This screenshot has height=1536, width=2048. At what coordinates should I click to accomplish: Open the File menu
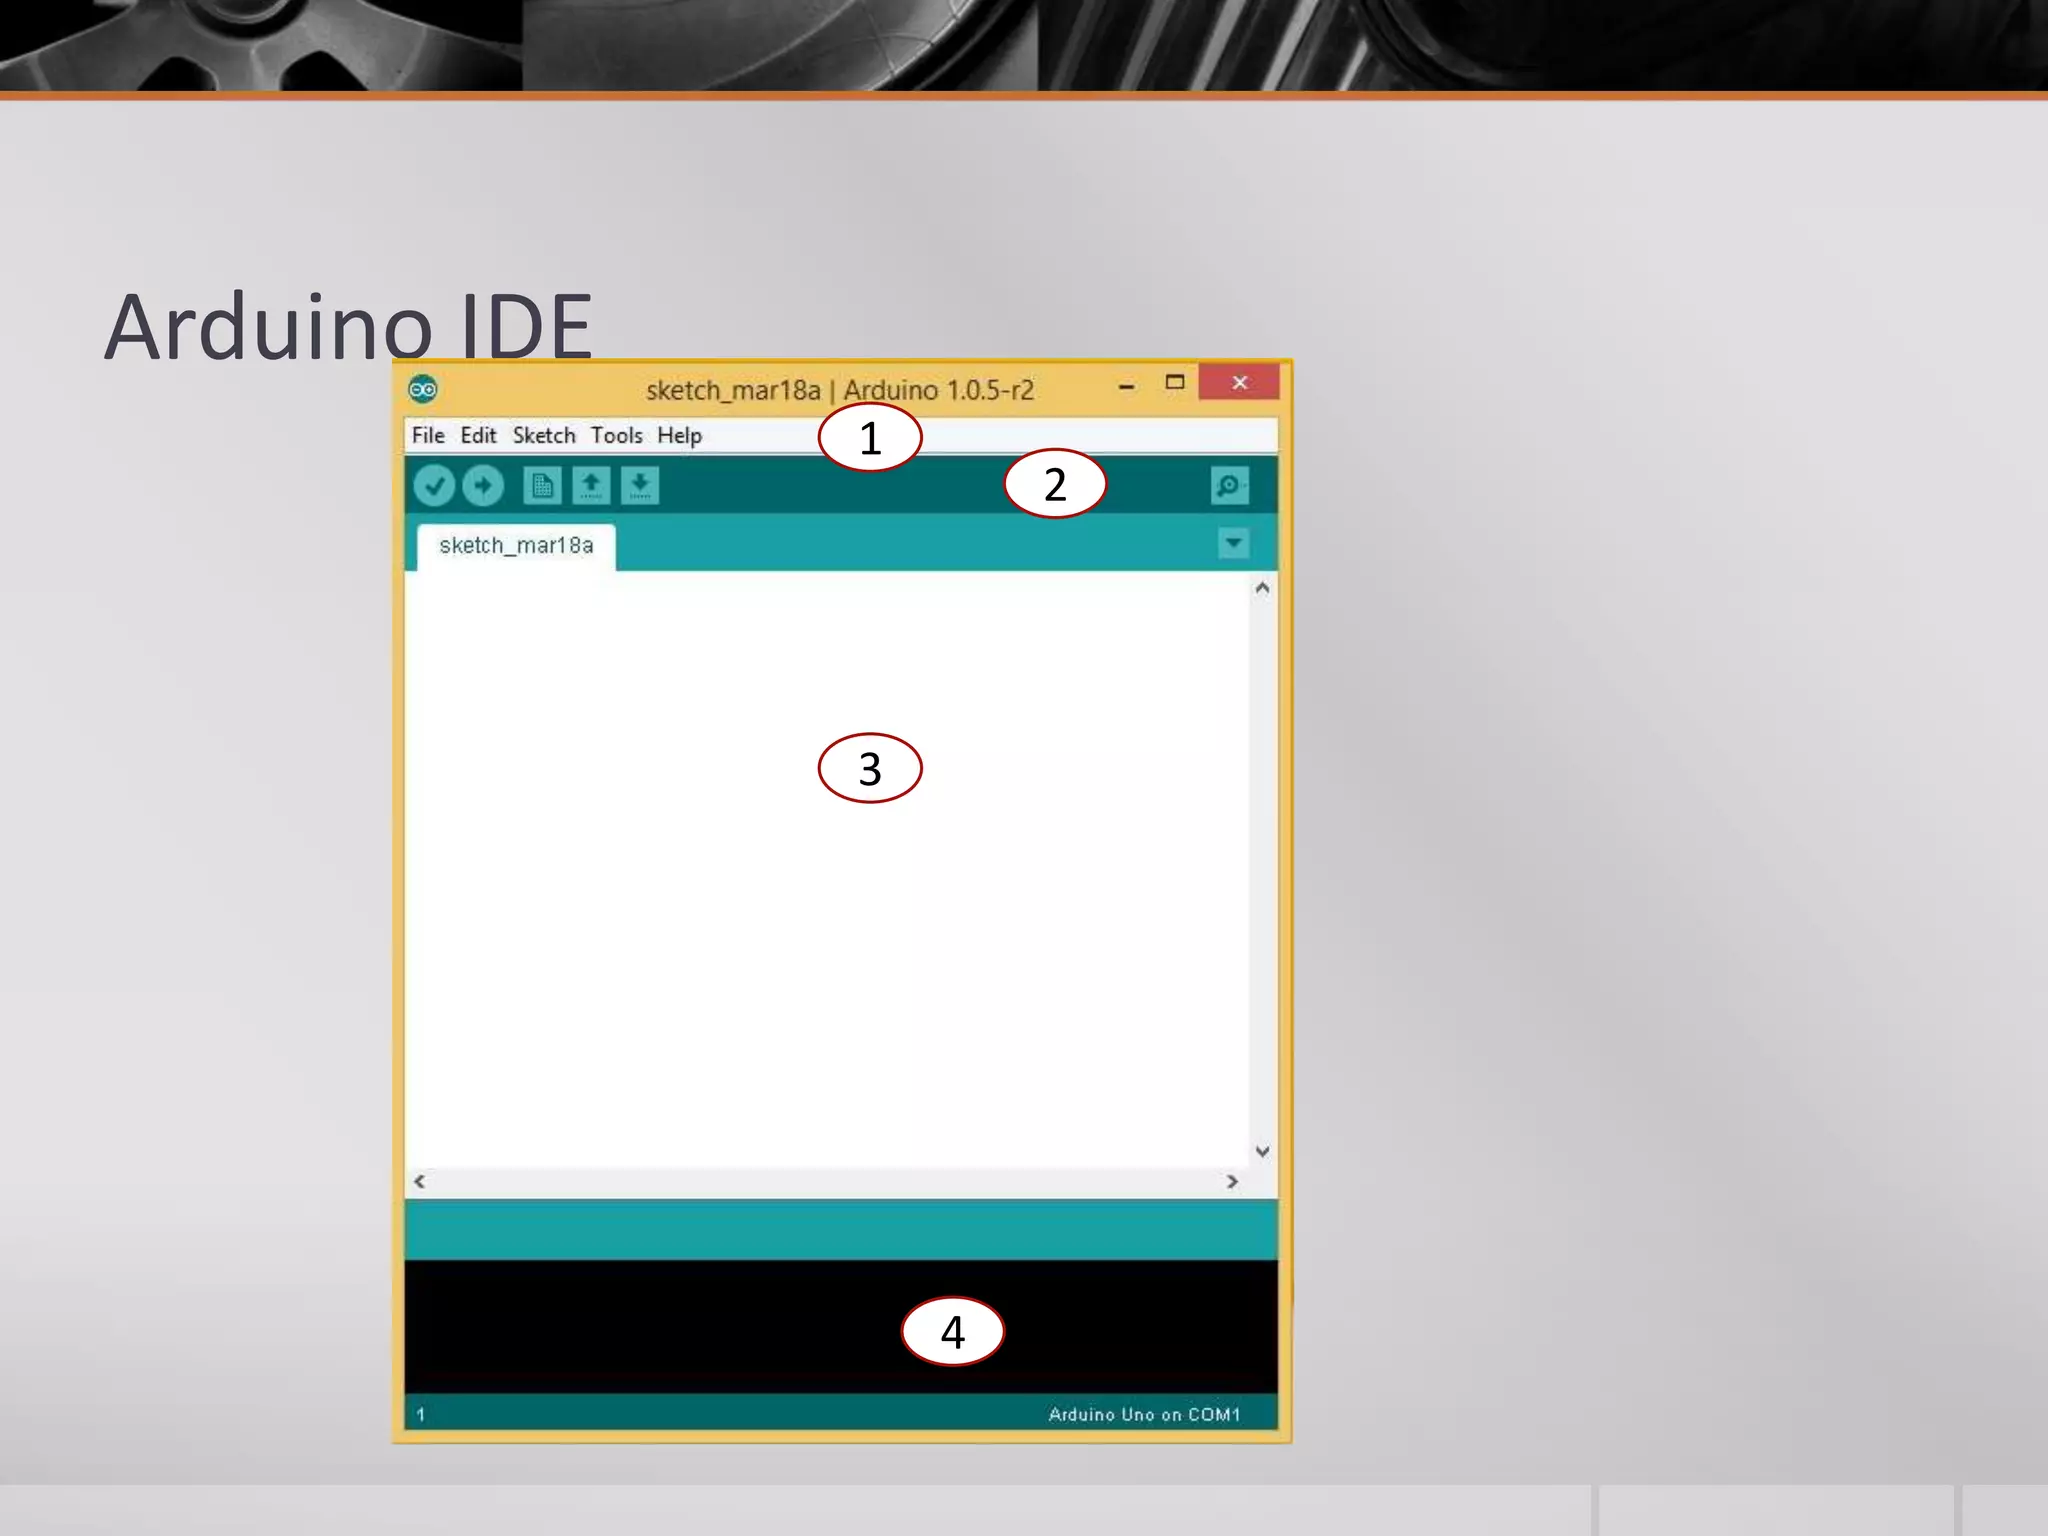click(428, 435)
